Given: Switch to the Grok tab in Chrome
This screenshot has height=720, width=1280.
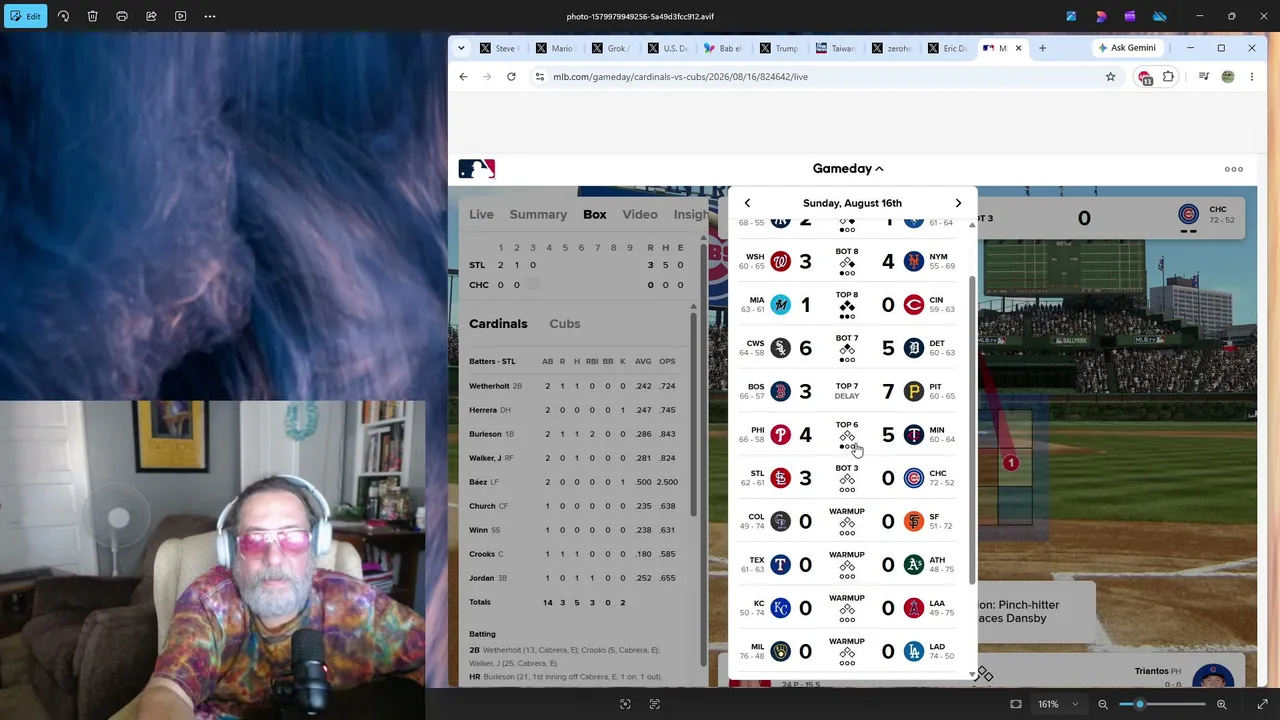Looking at the screenshot, I should pos(610,48).
